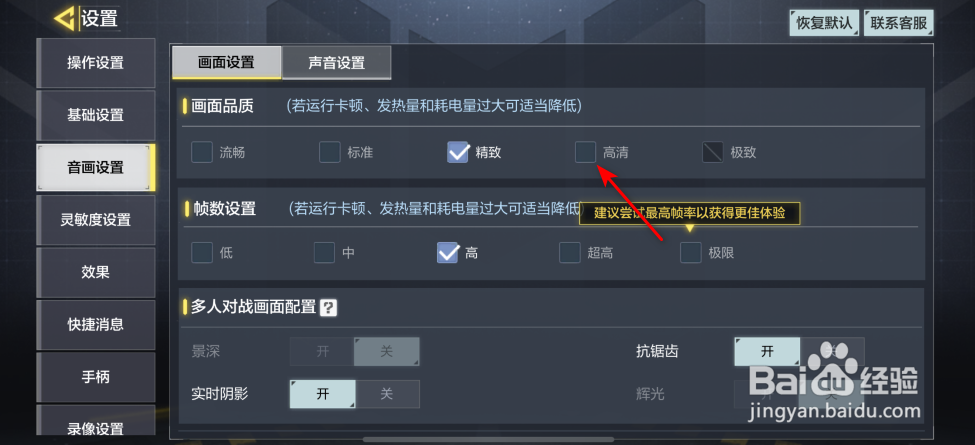Open the multiplayer graphics help question mark
This screenshot has width=975, height=445.
pyautogui.click(x=328, y=307)
